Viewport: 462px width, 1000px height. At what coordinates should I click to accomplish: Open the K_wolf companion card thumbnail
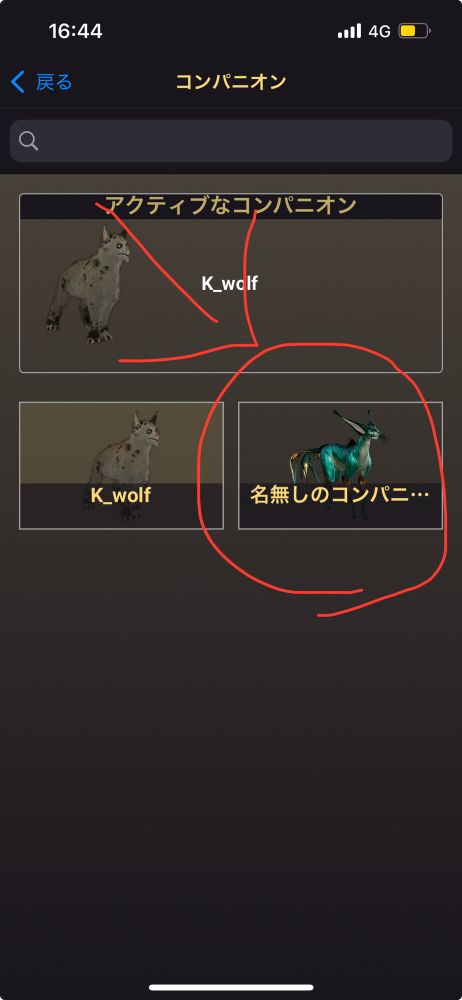point(121,466)
